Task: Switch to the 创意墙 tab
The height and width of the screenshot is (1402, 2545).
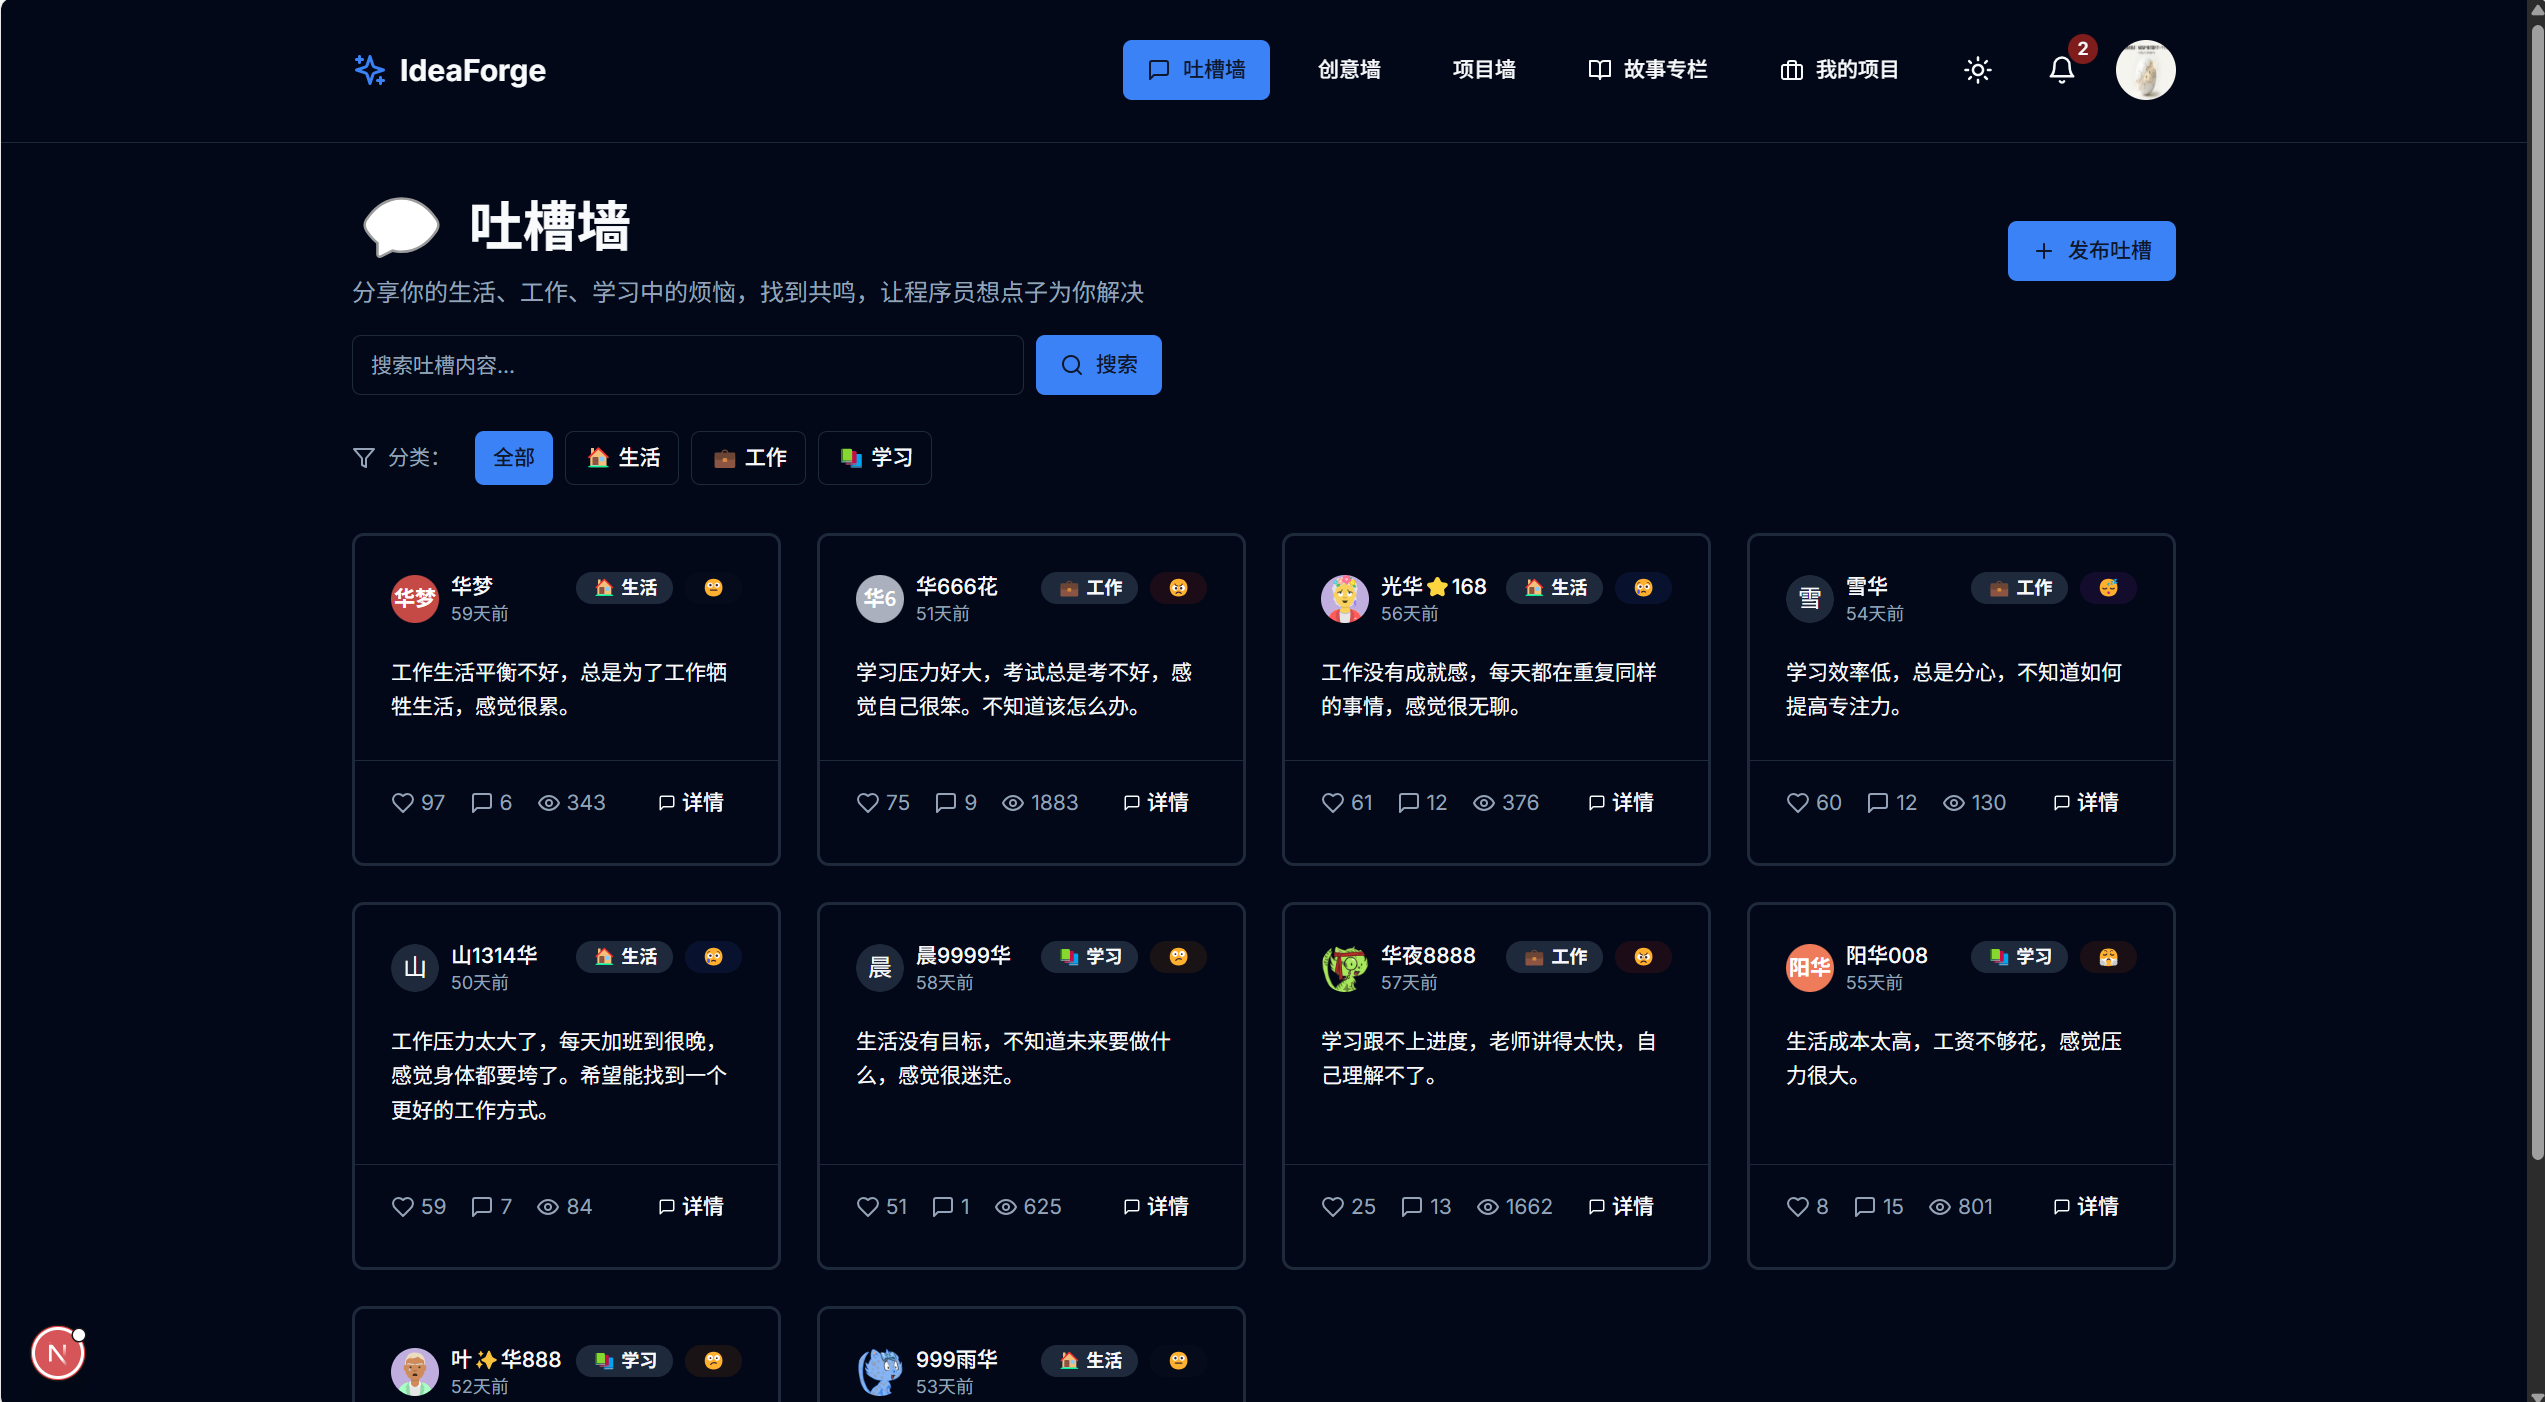Action: pyautogui.click(x=1348, y=70)
